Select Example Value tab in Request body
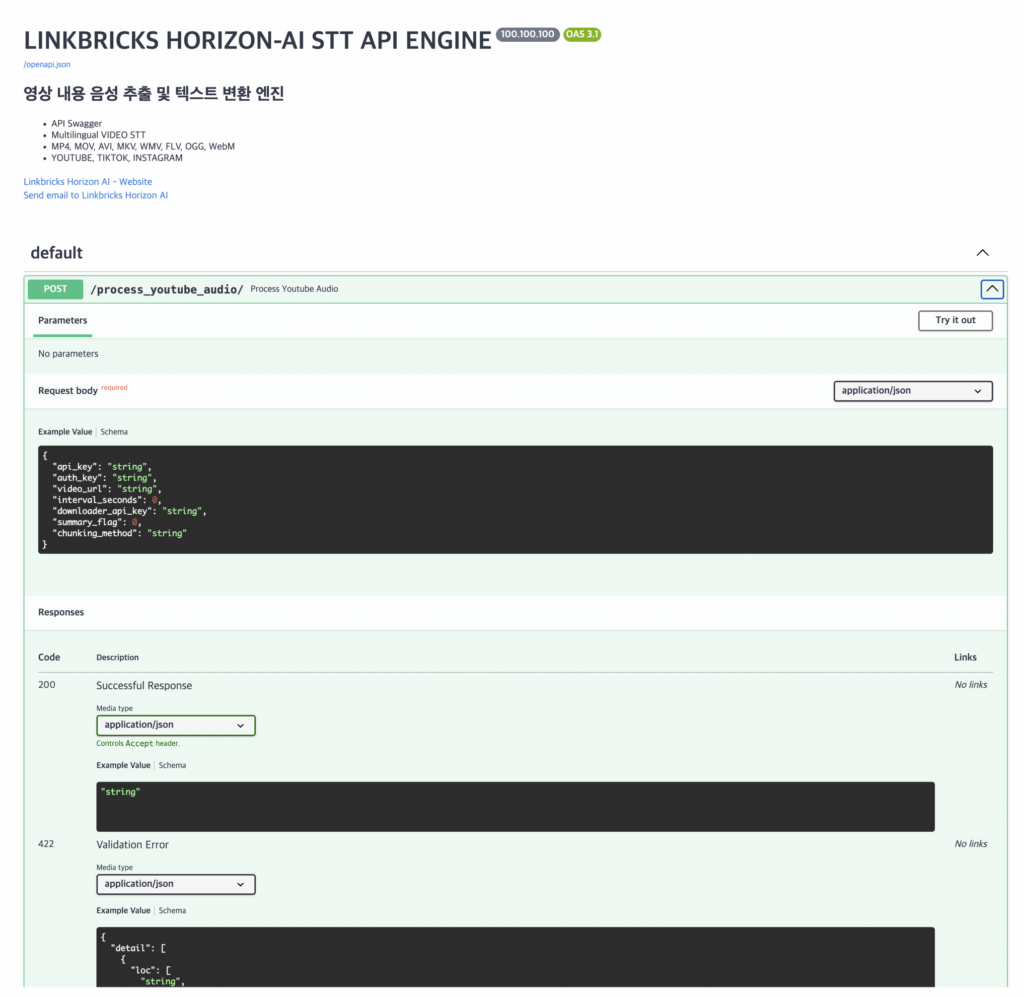Screen dimensions: 1024x997 tap(65, 432)
